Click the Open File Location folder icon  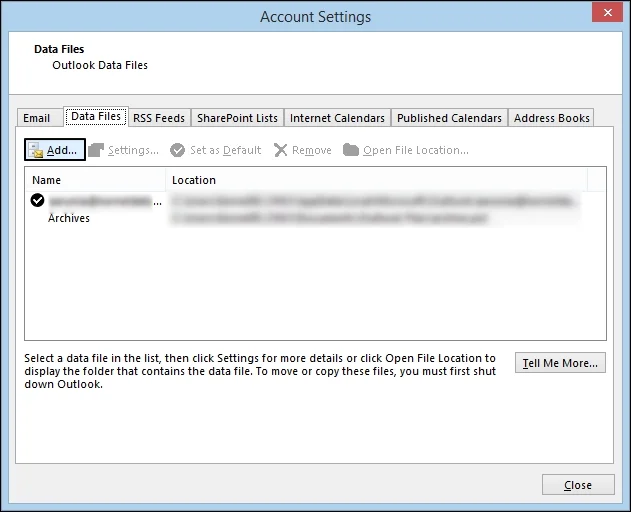(351, 150)
